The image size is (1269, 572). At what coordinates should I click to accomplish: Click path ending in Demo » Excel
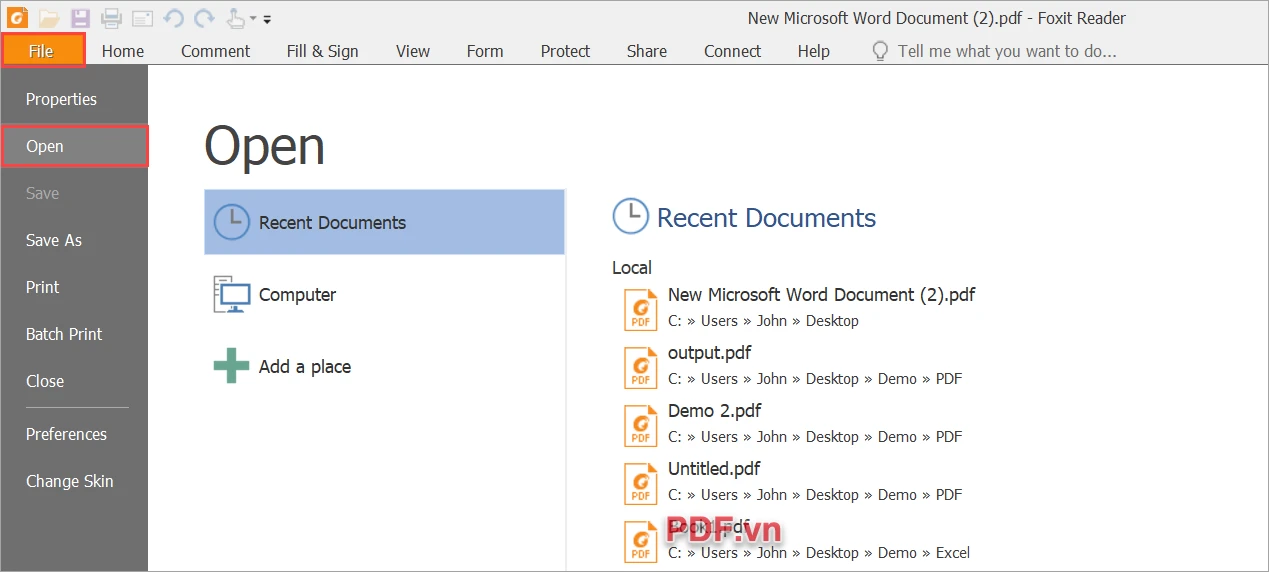819,553
